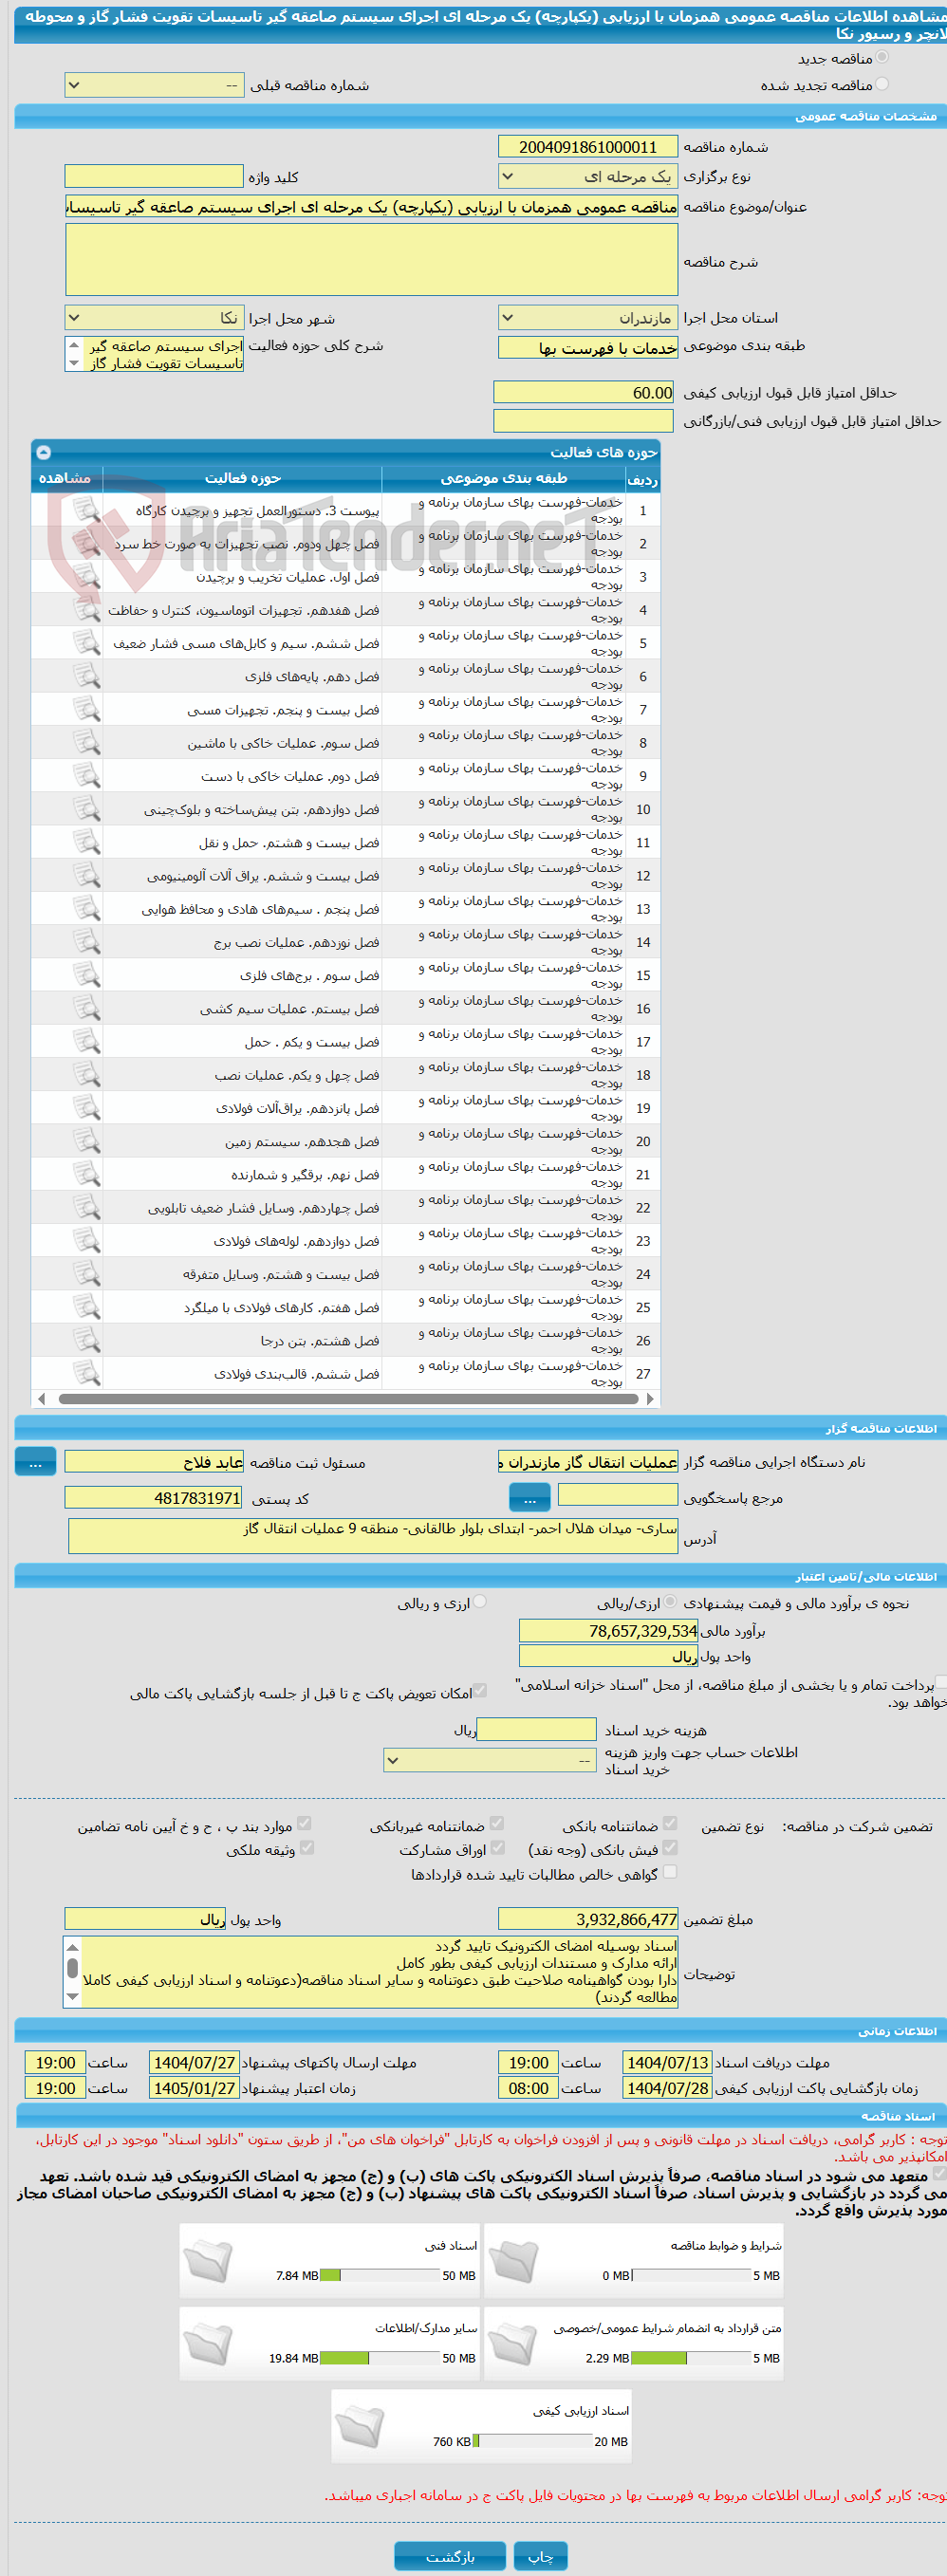Open view icon for activity row 22
This screenshot has width=947, height=2576.
[86, 1207]
